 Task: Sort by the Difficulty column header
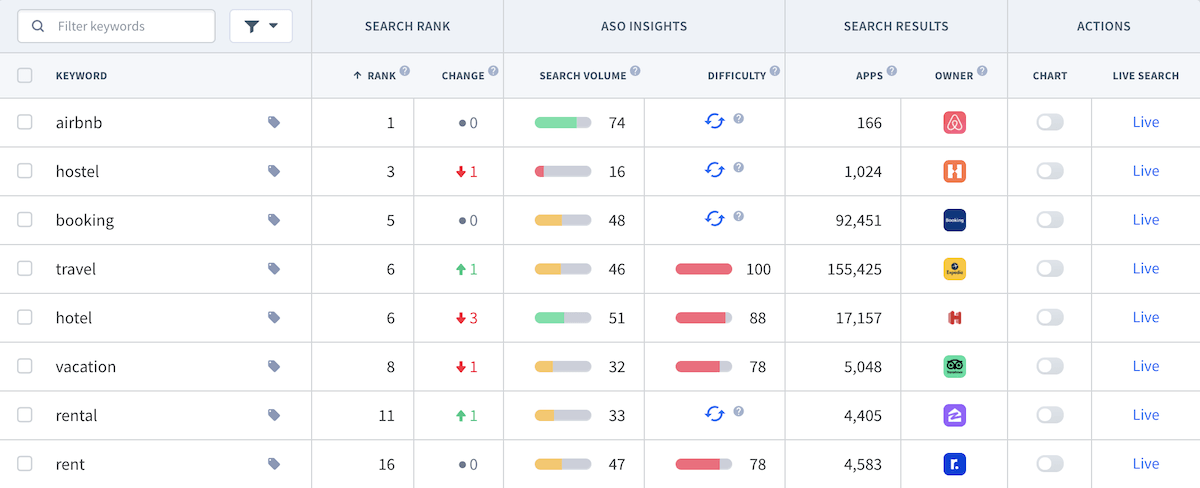pyautogui.click(x=737, y=76)
